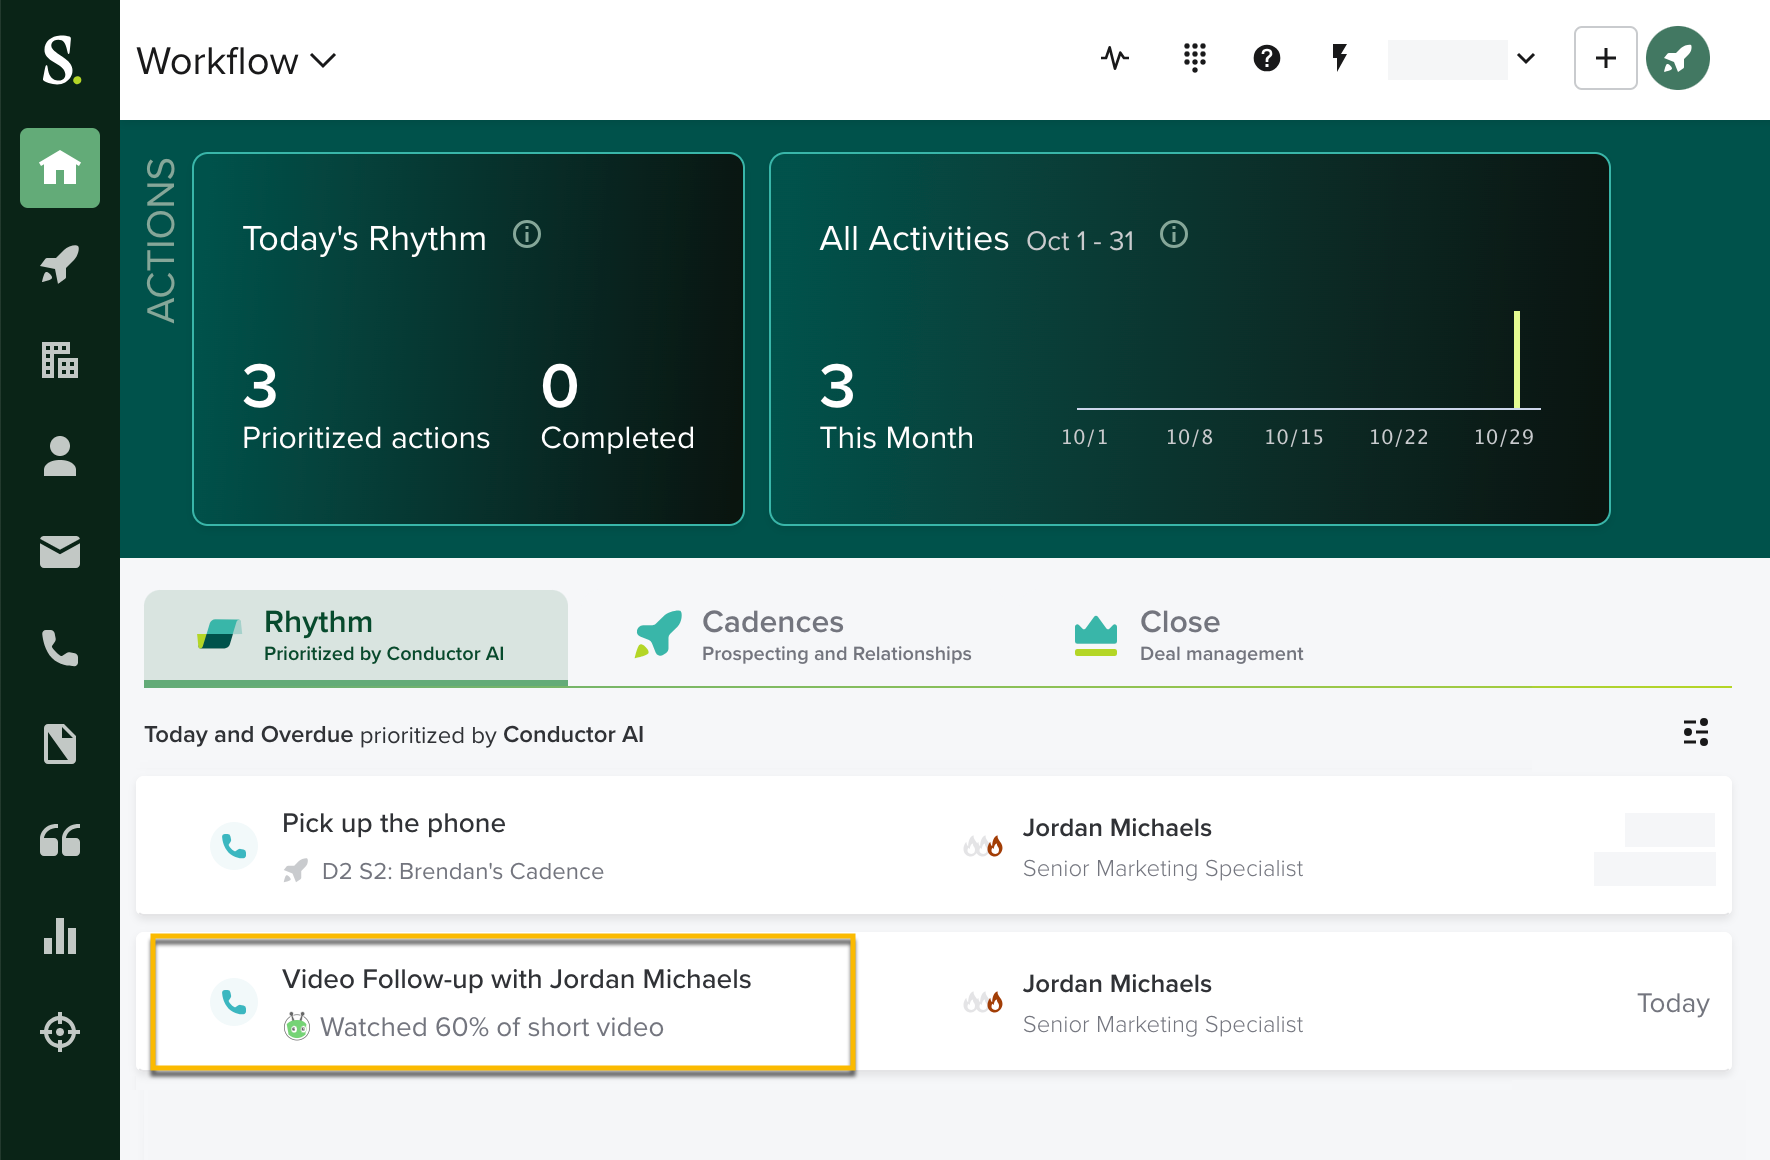Click the 3 Prioritized actions count

(x=260, y=386)
